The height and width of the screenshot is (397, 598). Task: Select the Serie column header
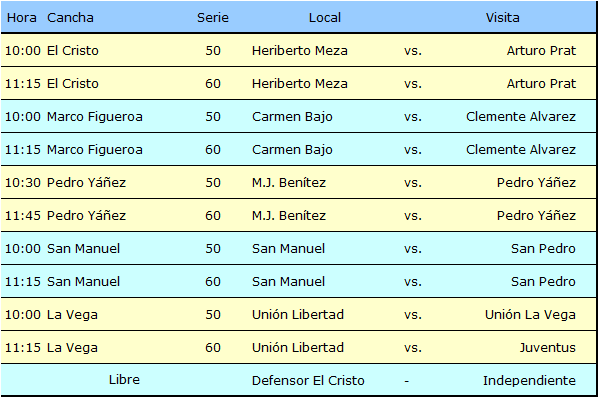[x=213, y=18]
